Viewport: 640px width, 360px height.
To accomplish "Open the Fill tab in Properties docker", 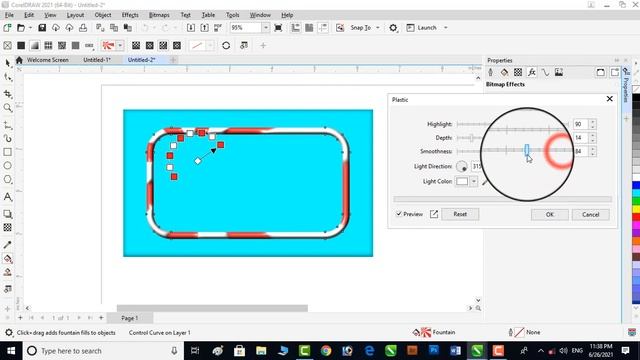I will pos(504,72).
